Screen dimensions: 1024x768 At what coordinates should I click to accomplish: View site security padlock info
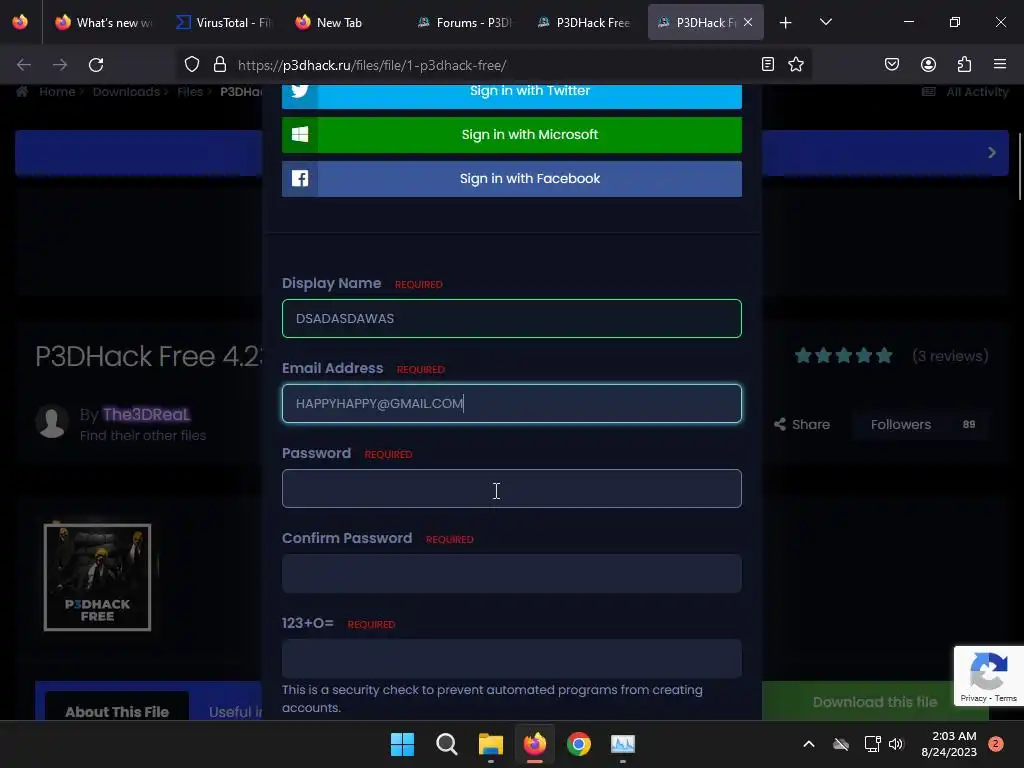(220, 65)
